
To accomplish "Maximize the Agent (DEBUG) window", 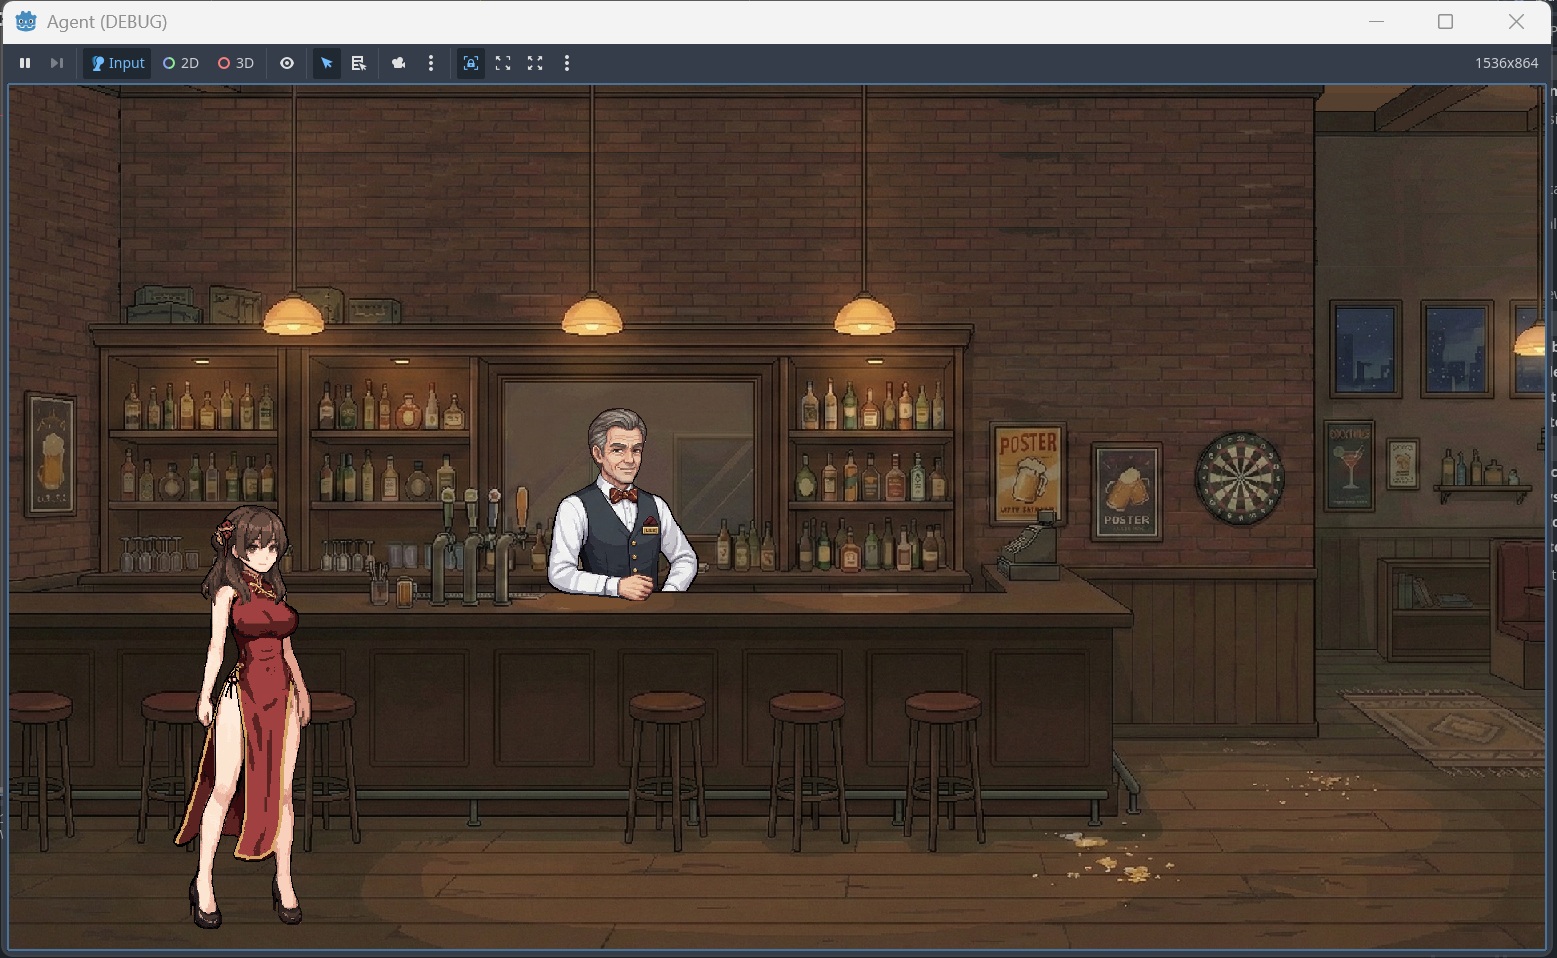I will coord(1445,21).
